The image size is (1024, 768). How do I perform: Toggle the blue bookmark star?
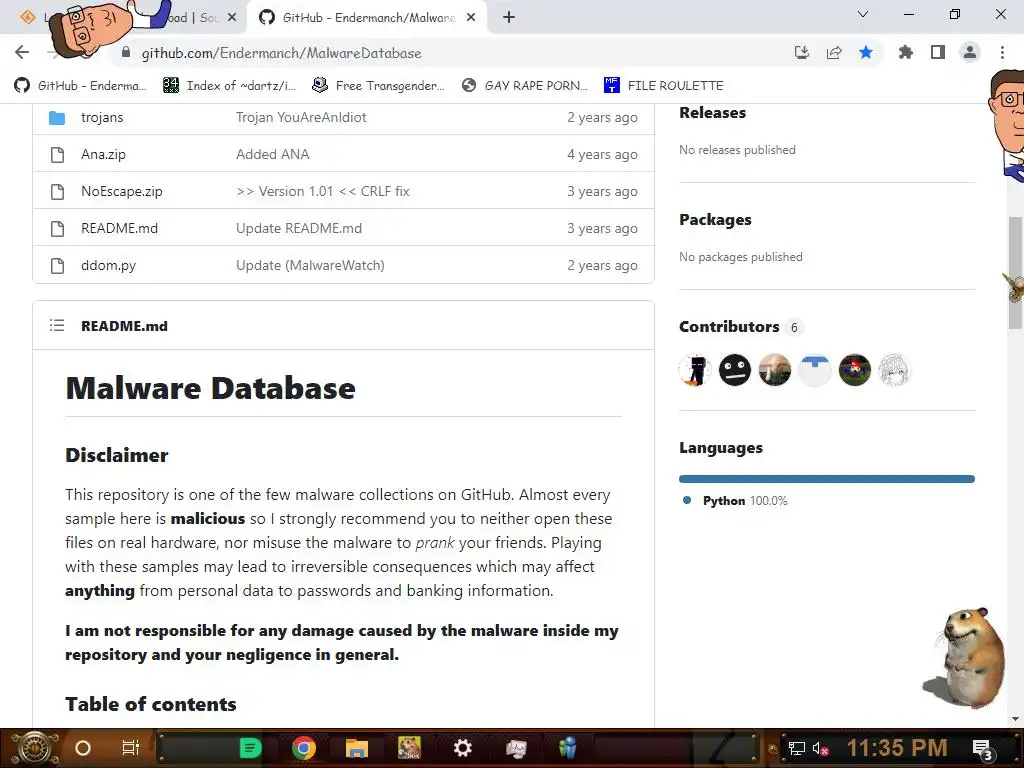click(x=866, y=52)
